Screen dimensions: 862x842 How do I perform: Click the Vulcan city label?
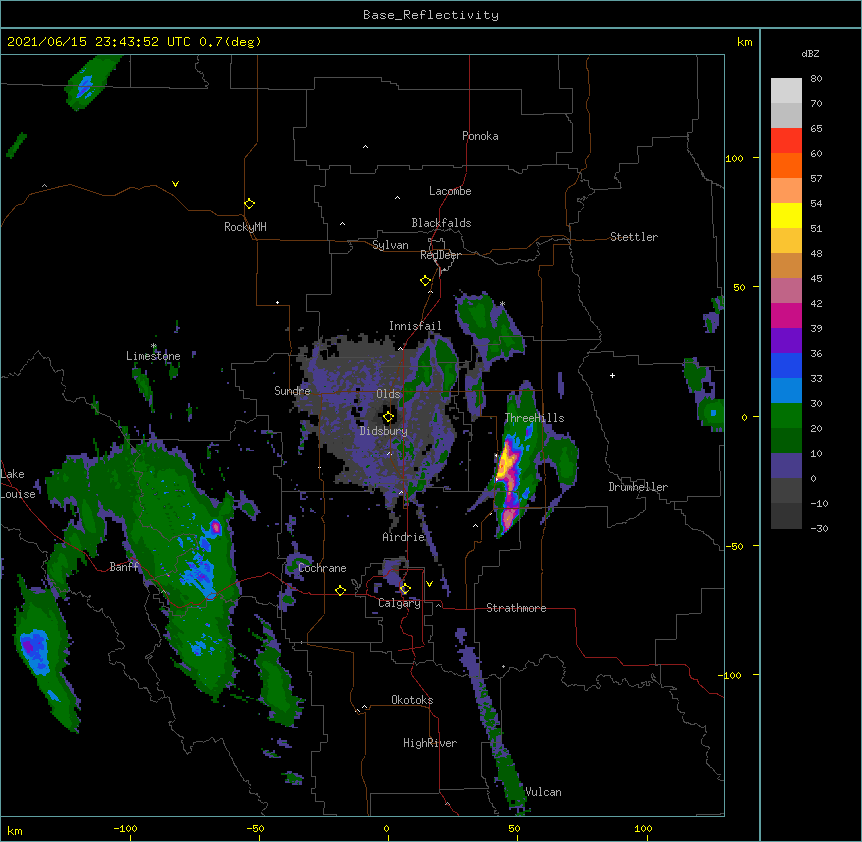(x=544, y=792)
